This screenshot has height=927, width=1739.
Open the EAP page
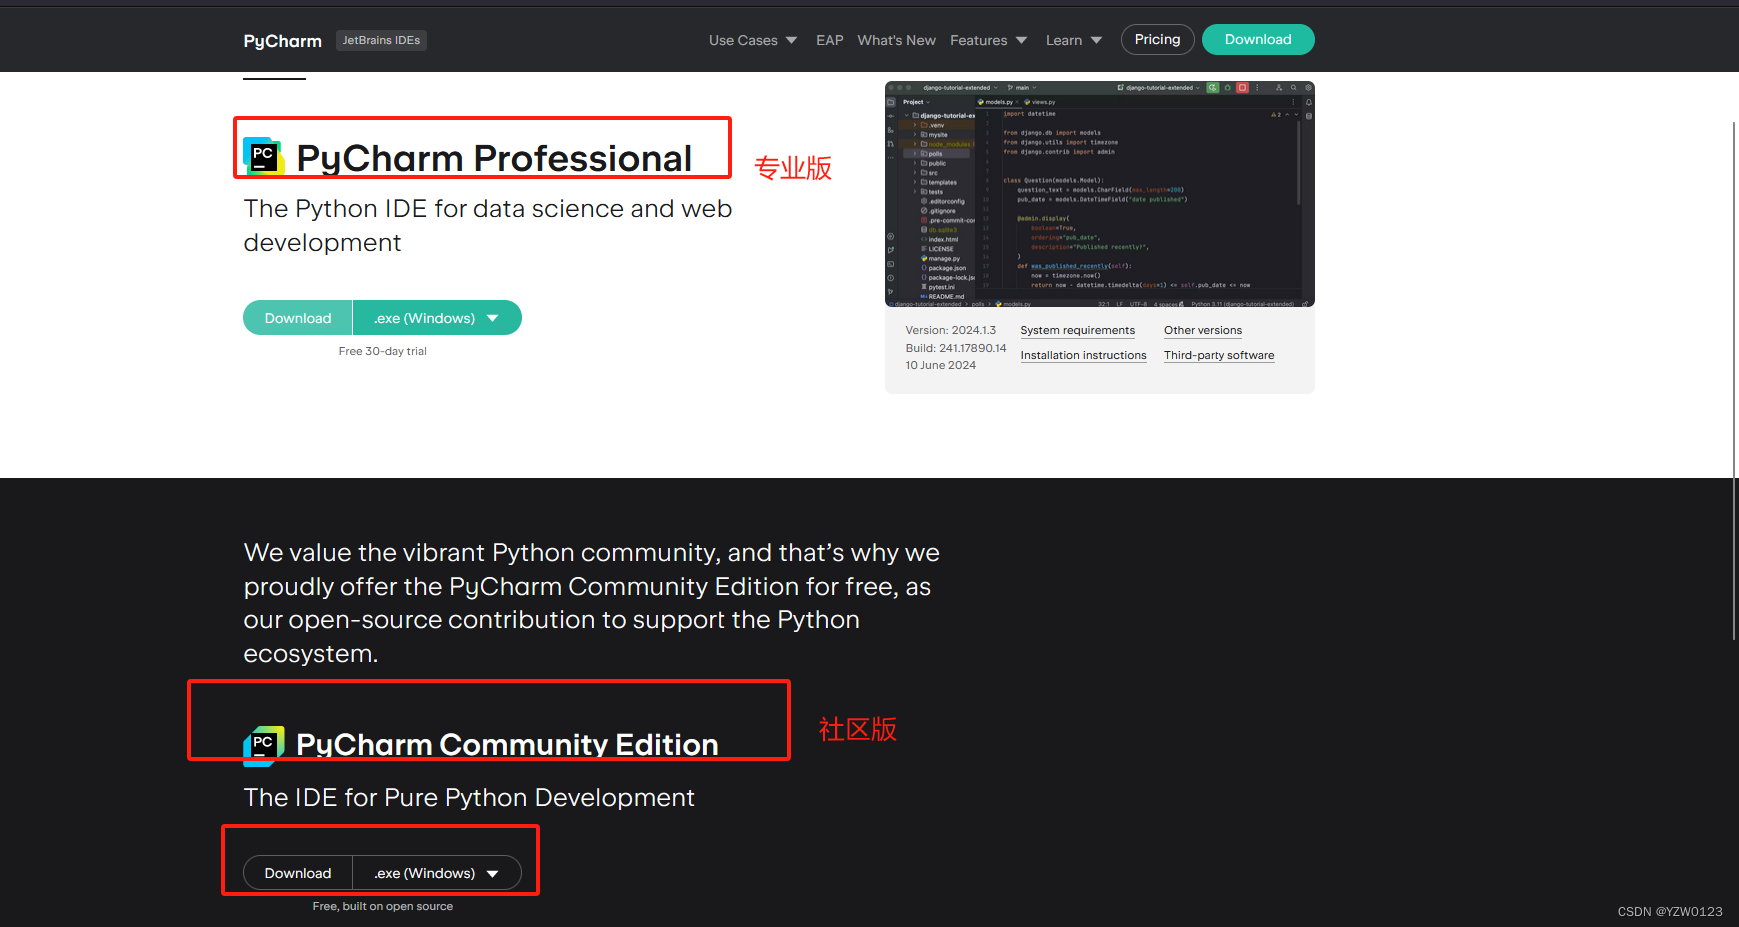point(829,40)
